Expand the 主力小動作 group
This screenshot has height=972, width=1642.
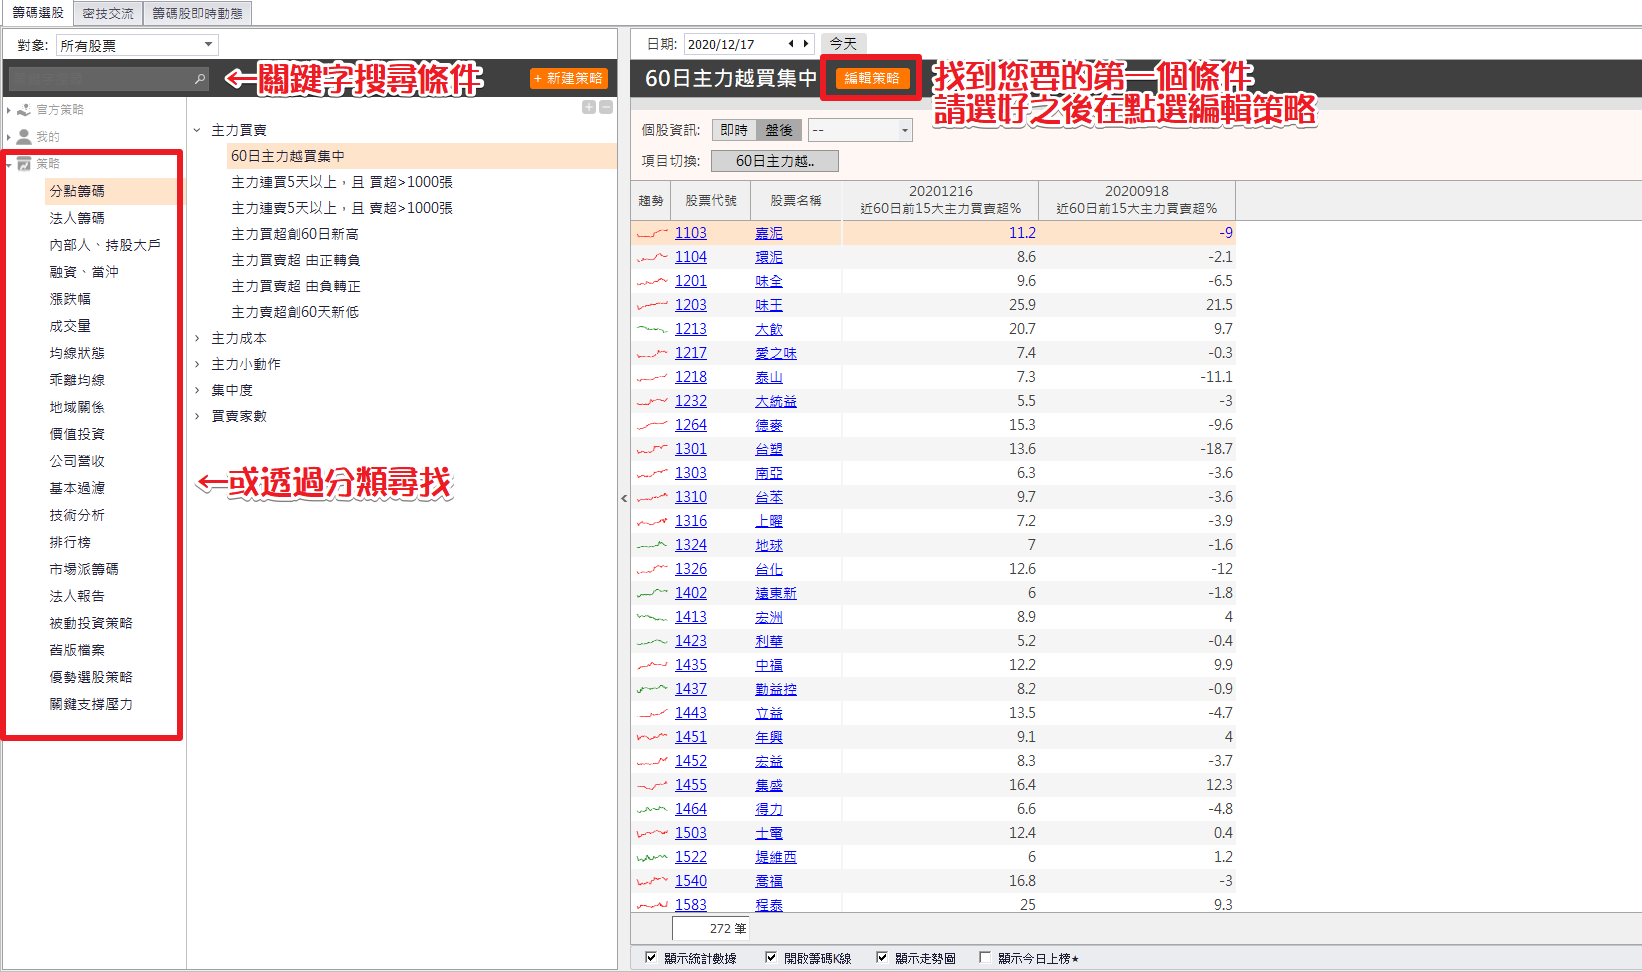[x=197, y=364]
